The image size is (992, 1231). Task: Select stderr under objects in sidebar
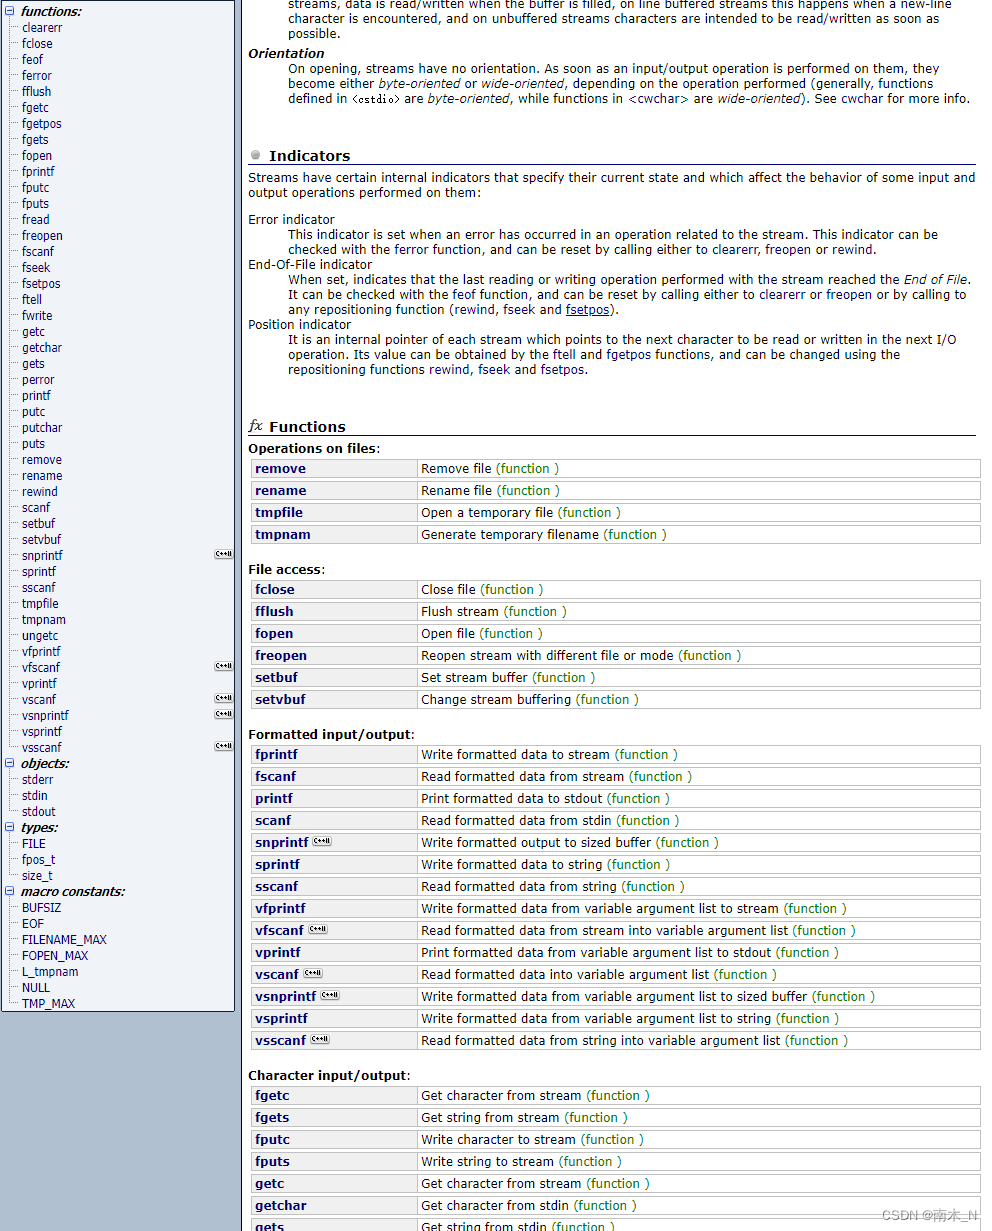(x=38, y=780)
